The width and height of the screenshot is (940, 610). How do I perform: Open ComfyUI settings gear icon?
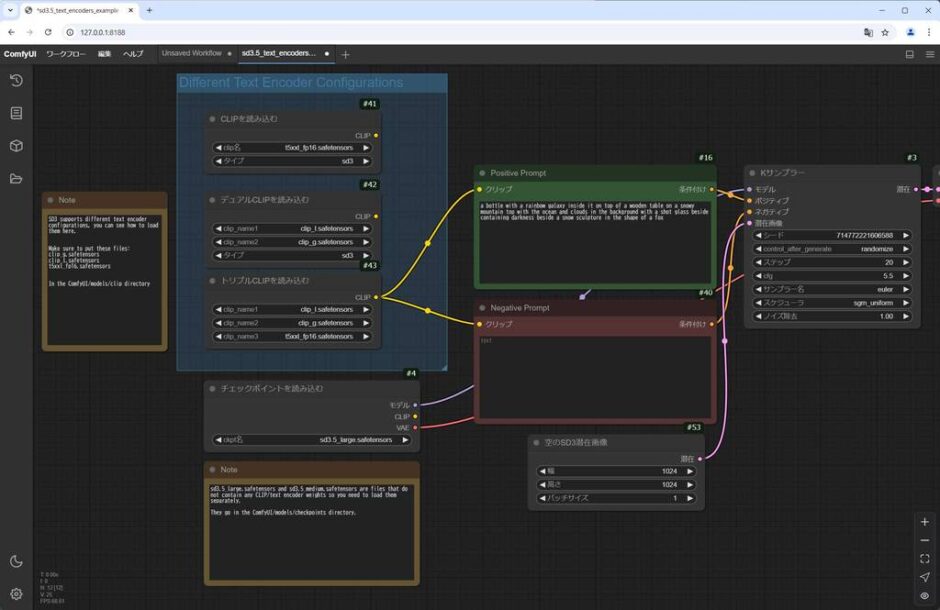pos(16,594)
